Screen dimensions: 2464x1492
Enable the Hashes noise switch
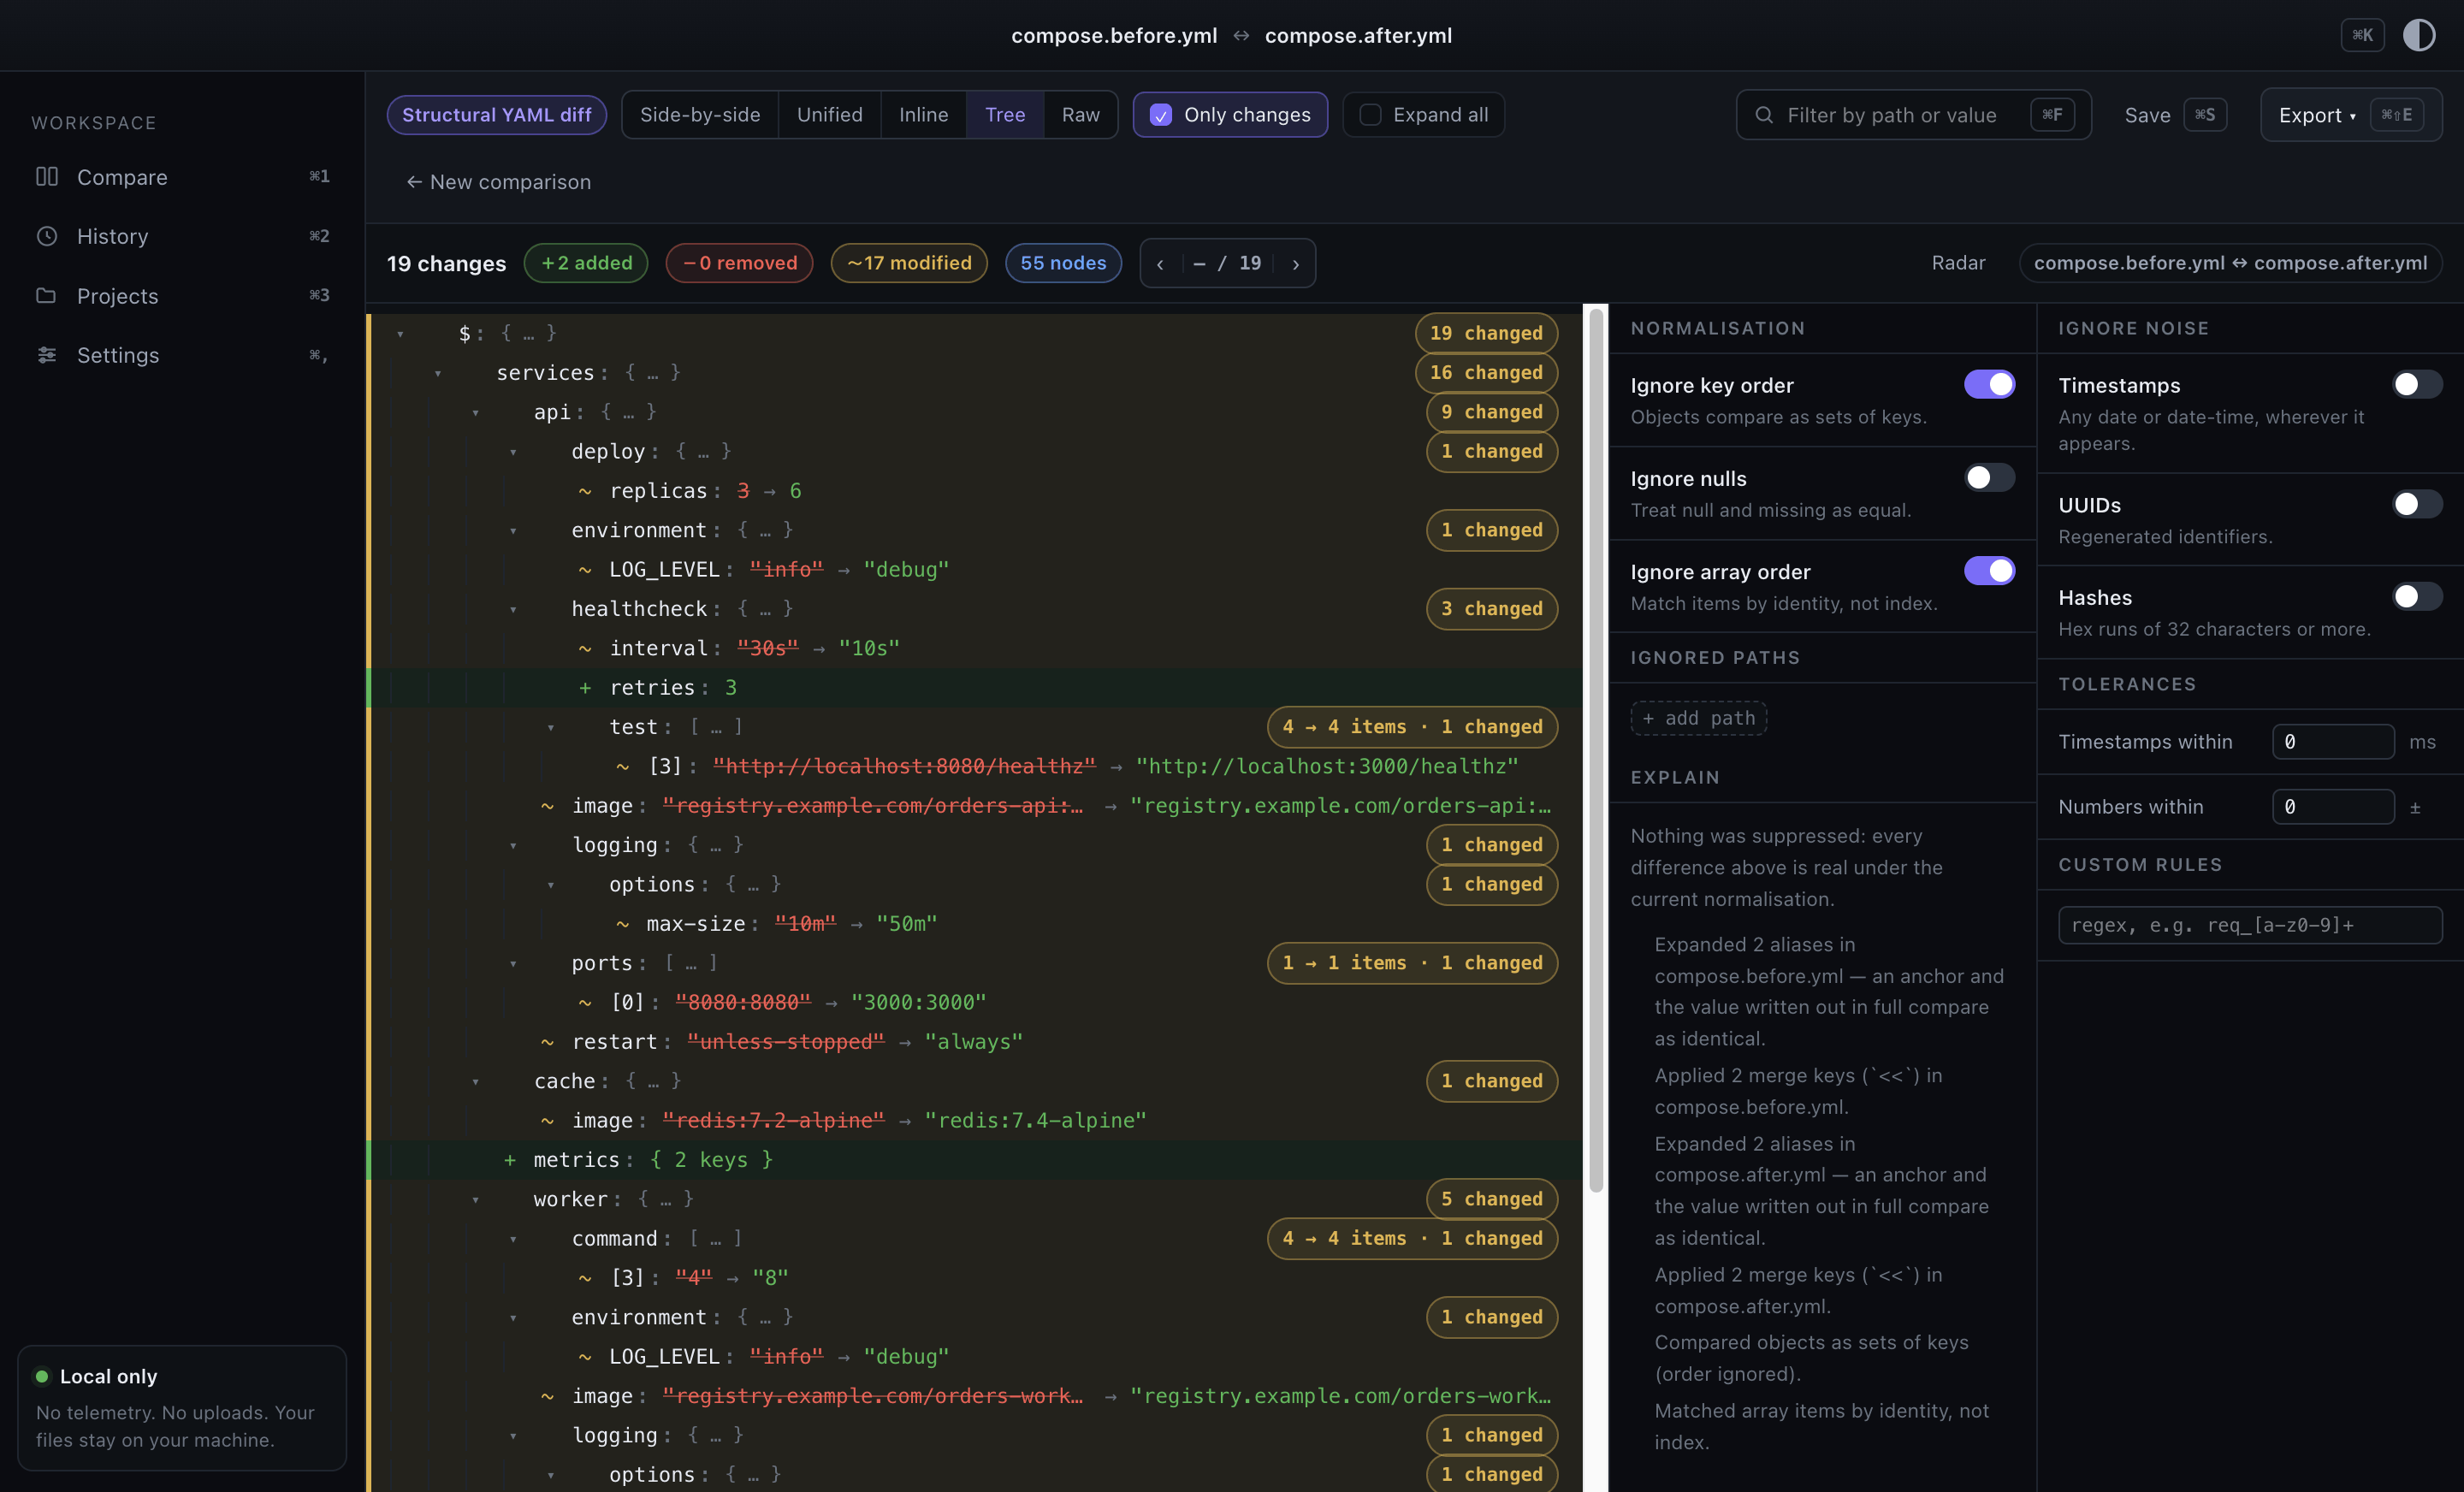[2417, 597]
